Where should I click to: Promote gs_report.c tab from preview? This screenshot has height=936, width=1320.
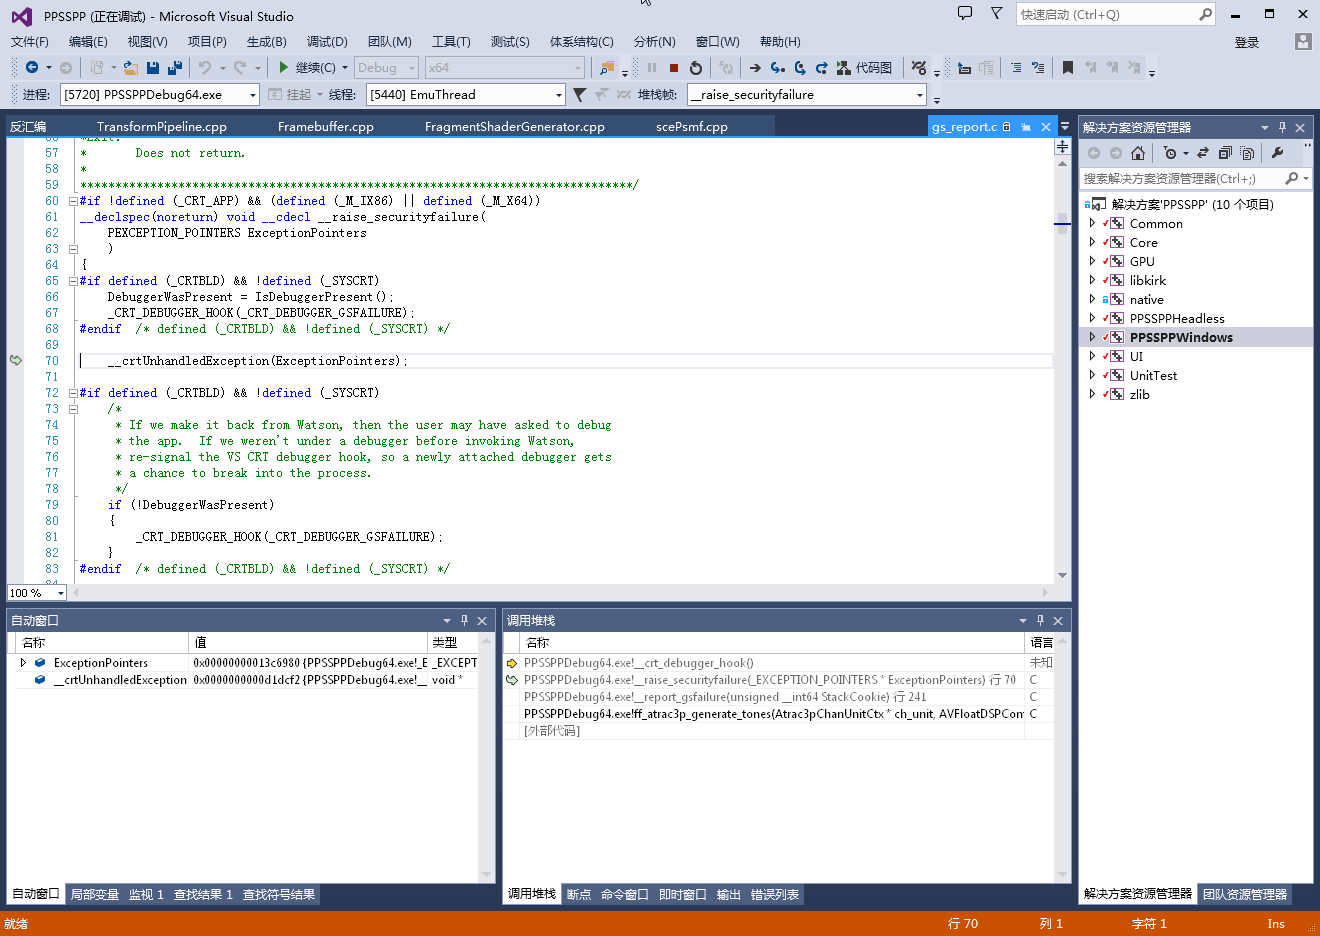pyautogui.click(x=1025, y=127)
